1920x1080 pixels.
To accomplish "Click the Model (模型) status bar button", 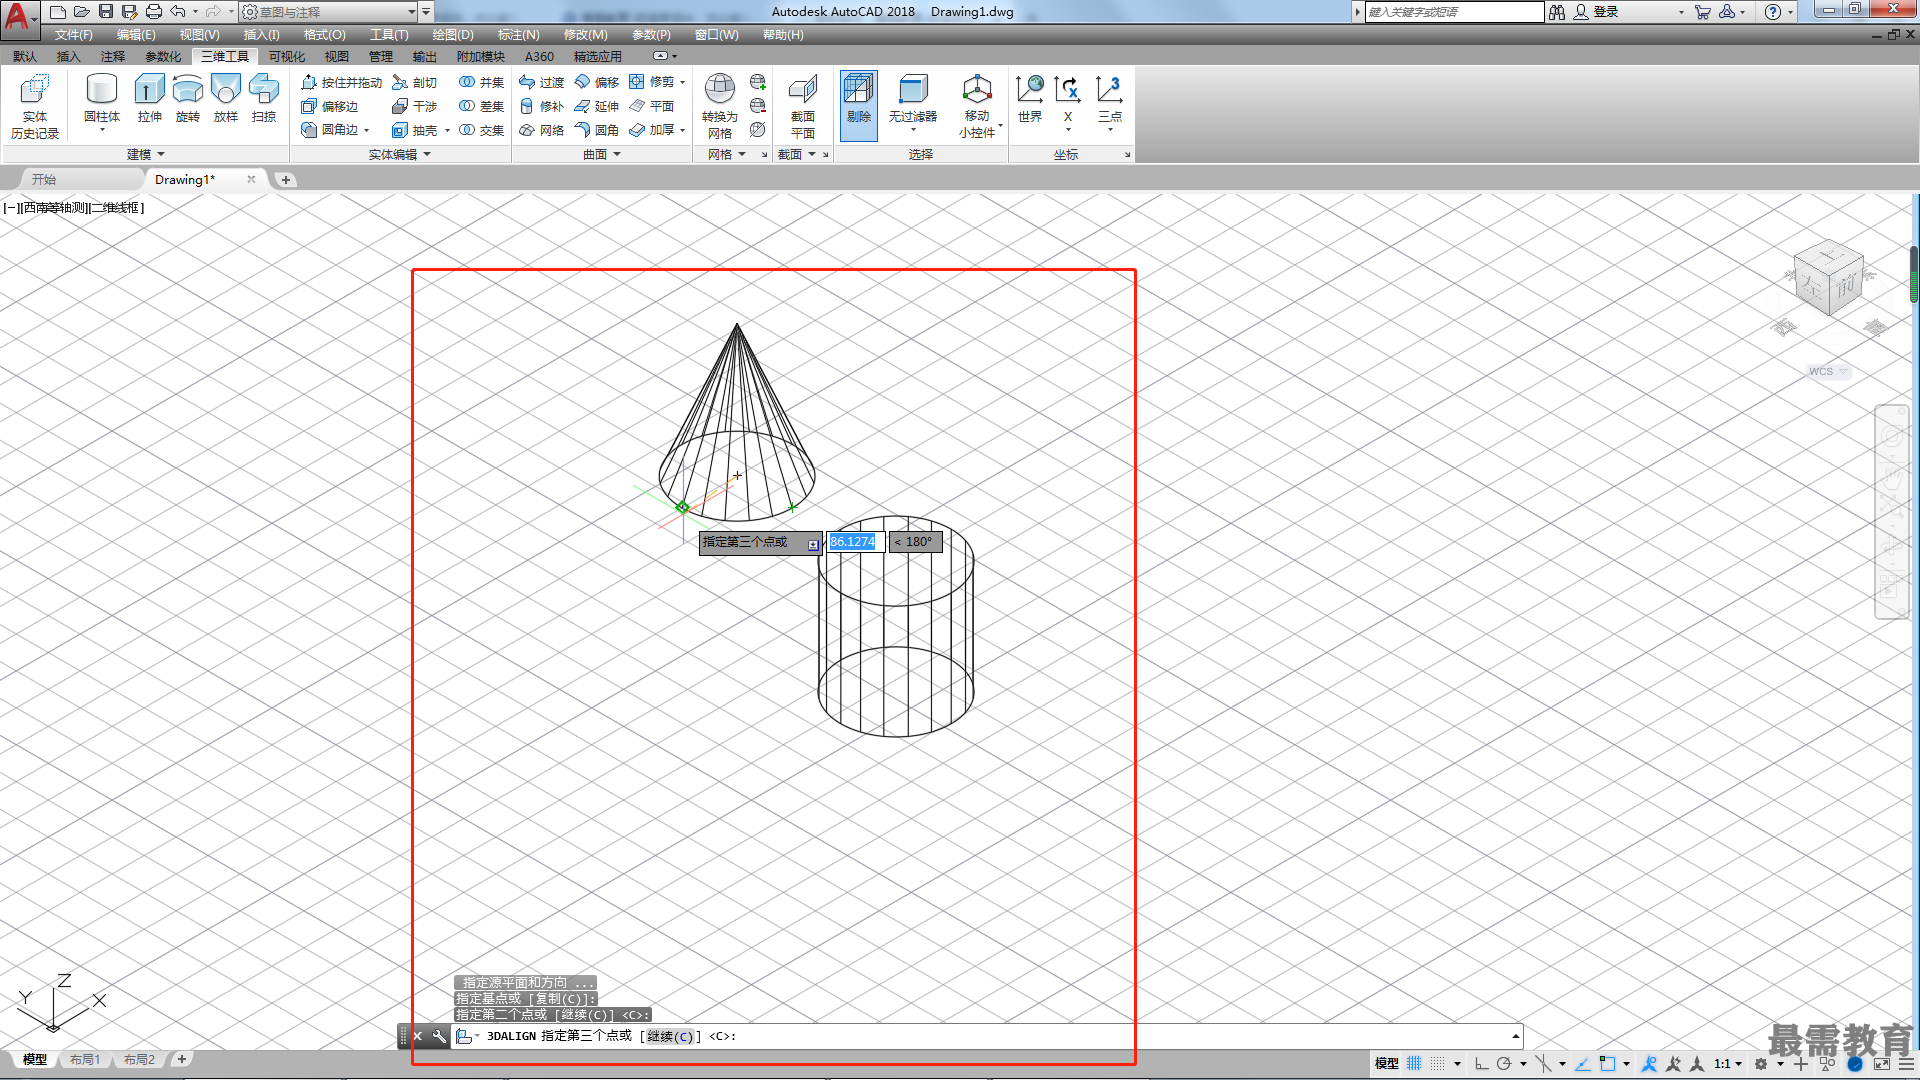I will coord(1387,1063).
